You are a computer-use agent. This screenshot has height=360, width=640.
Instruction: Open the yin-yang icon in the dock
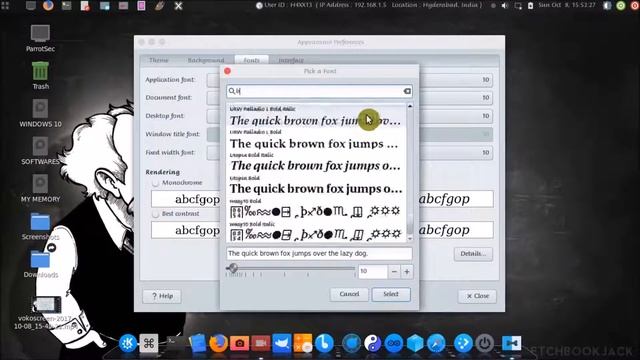tap(372, 343)
